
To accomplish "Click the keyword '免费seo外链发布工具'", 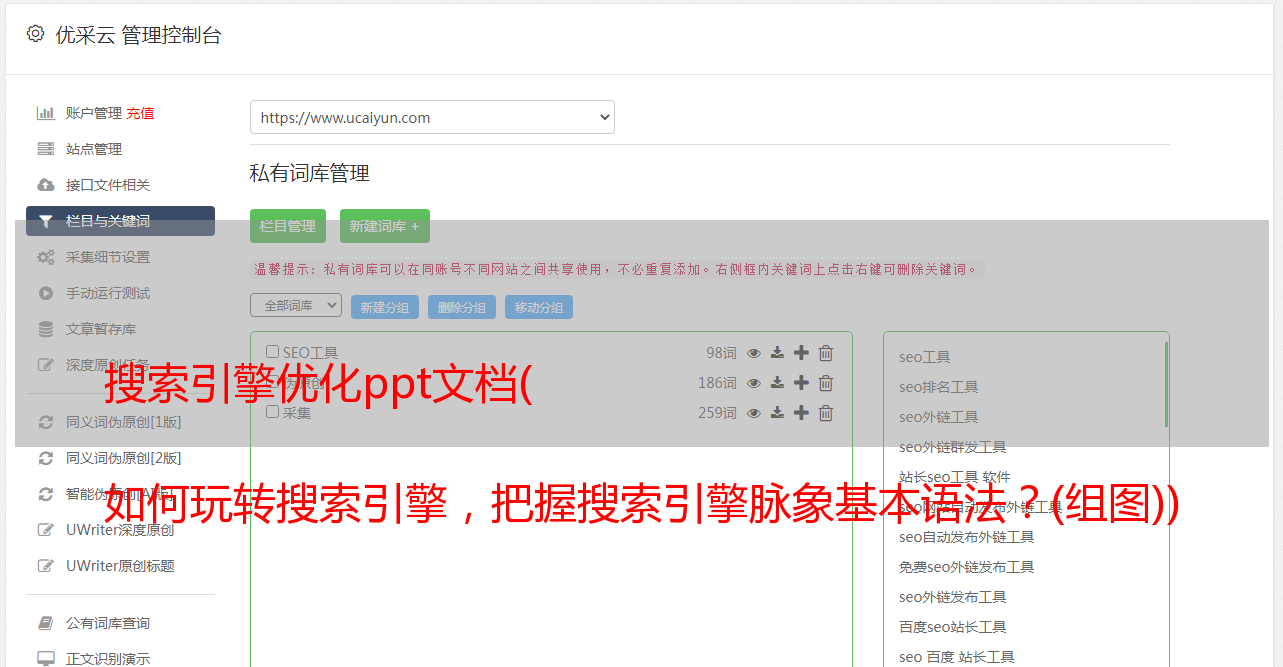I will pyautogui.click(x=967, y=567).
